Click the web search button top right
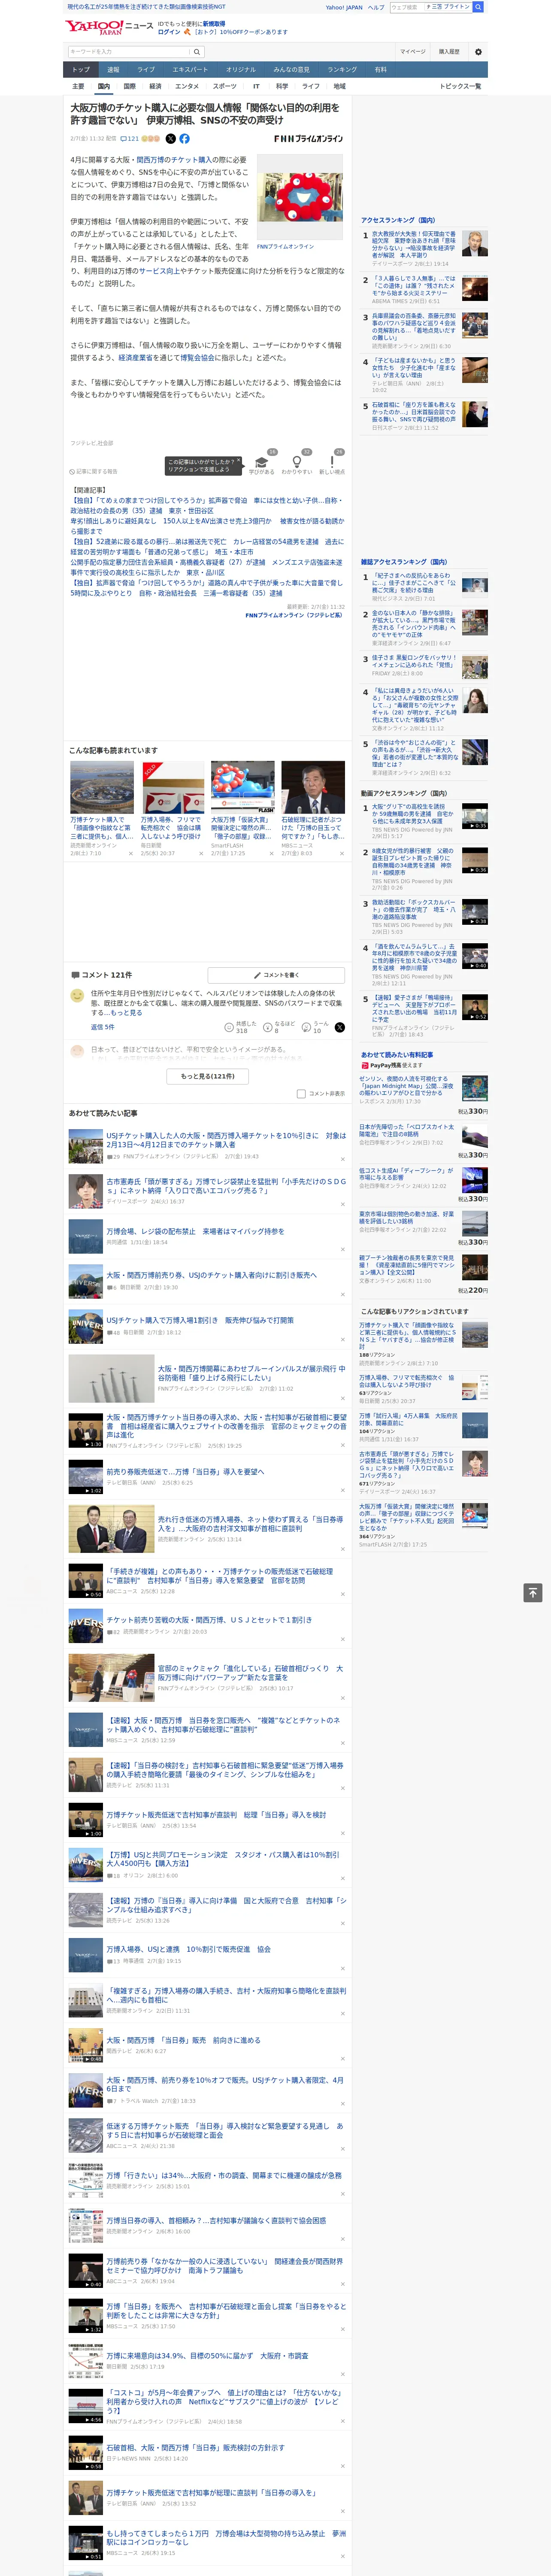Image resolution: width=551 pixels, height=2576 pixels. [478, 7]
